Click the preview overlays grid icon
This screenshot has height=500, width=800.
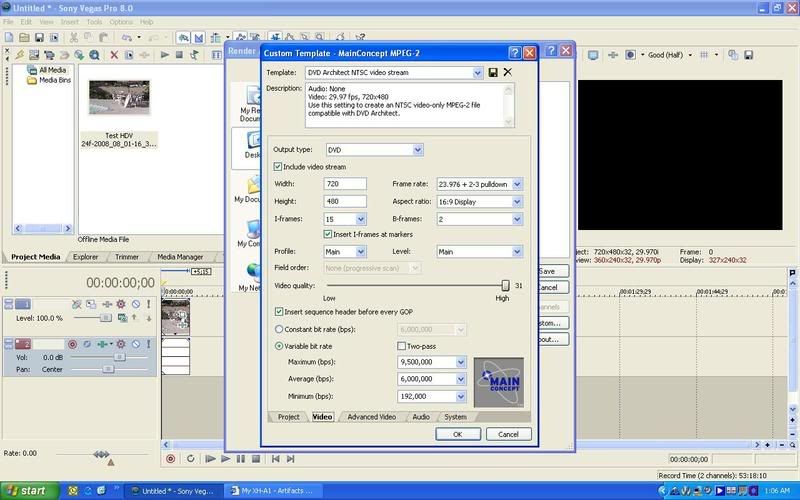[x=704, y=55]
